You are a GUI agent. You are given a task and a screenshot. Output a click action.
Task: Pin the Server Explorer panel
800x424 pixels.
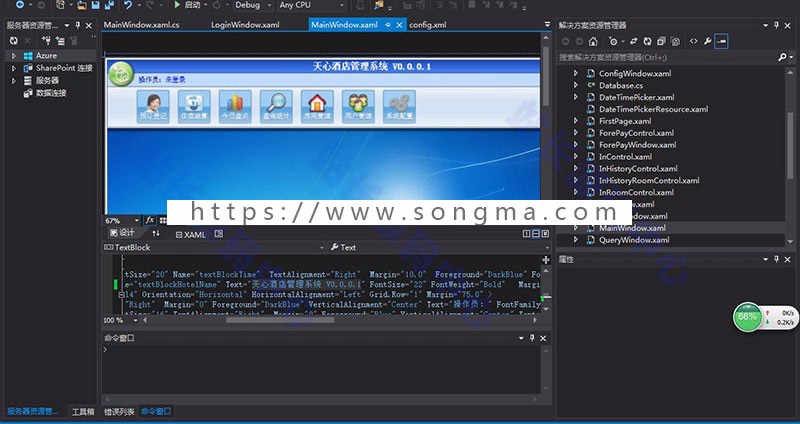click(78, 25)
